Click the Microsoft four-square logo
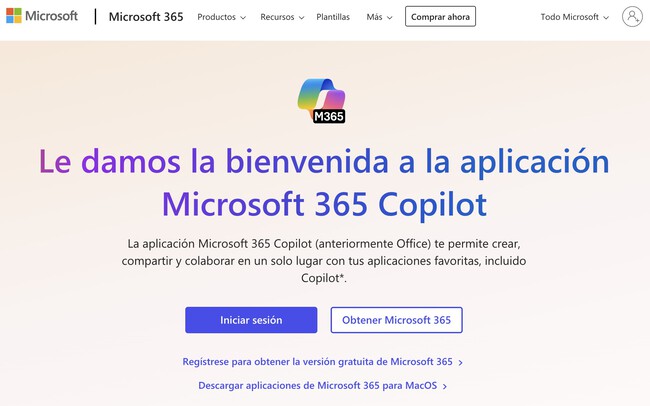650x406 pixels. (15, 17)
